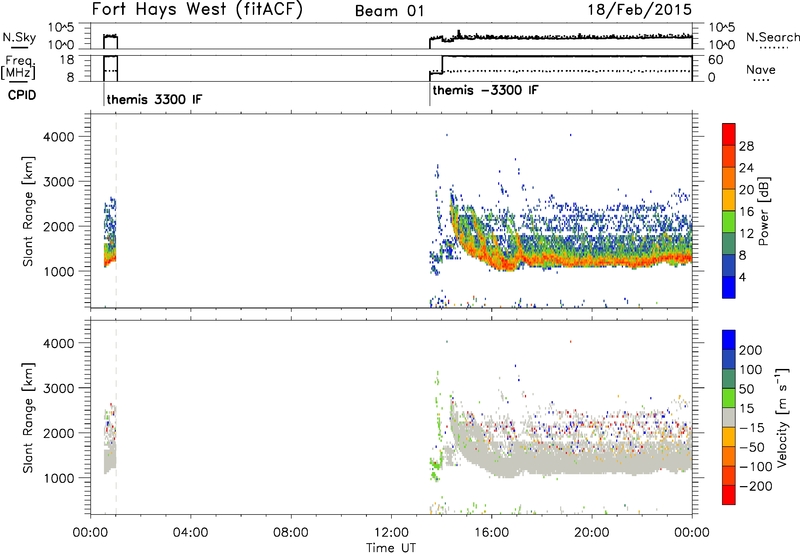Click the power panel 'Slant Range [km]' label
800x554 pixels.
(x=28, y=211)
